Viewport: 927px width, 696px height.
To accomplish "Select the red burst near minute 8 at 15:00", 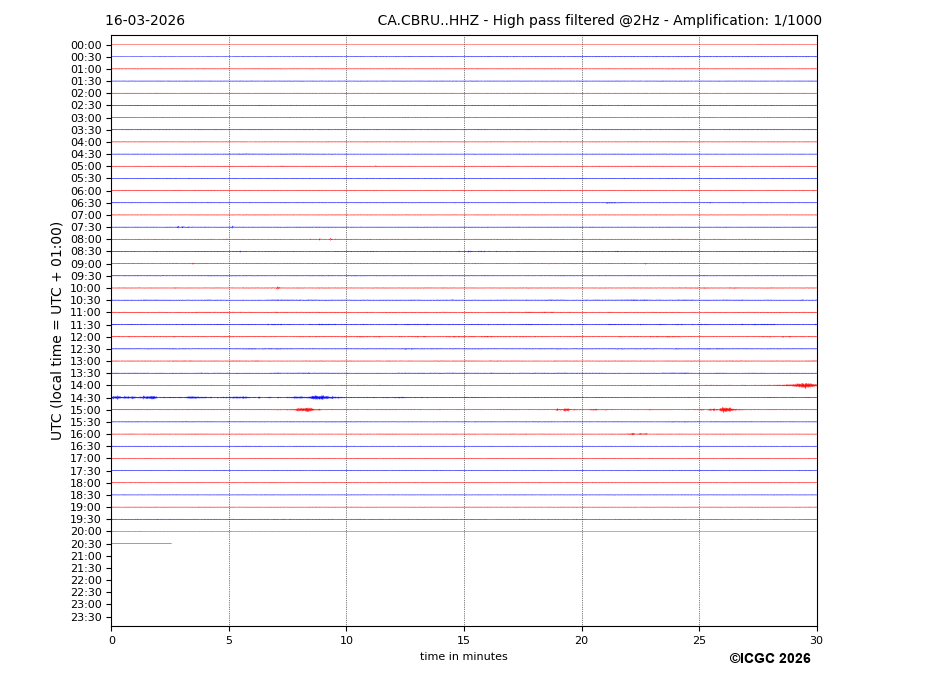I will click(305, 409).
